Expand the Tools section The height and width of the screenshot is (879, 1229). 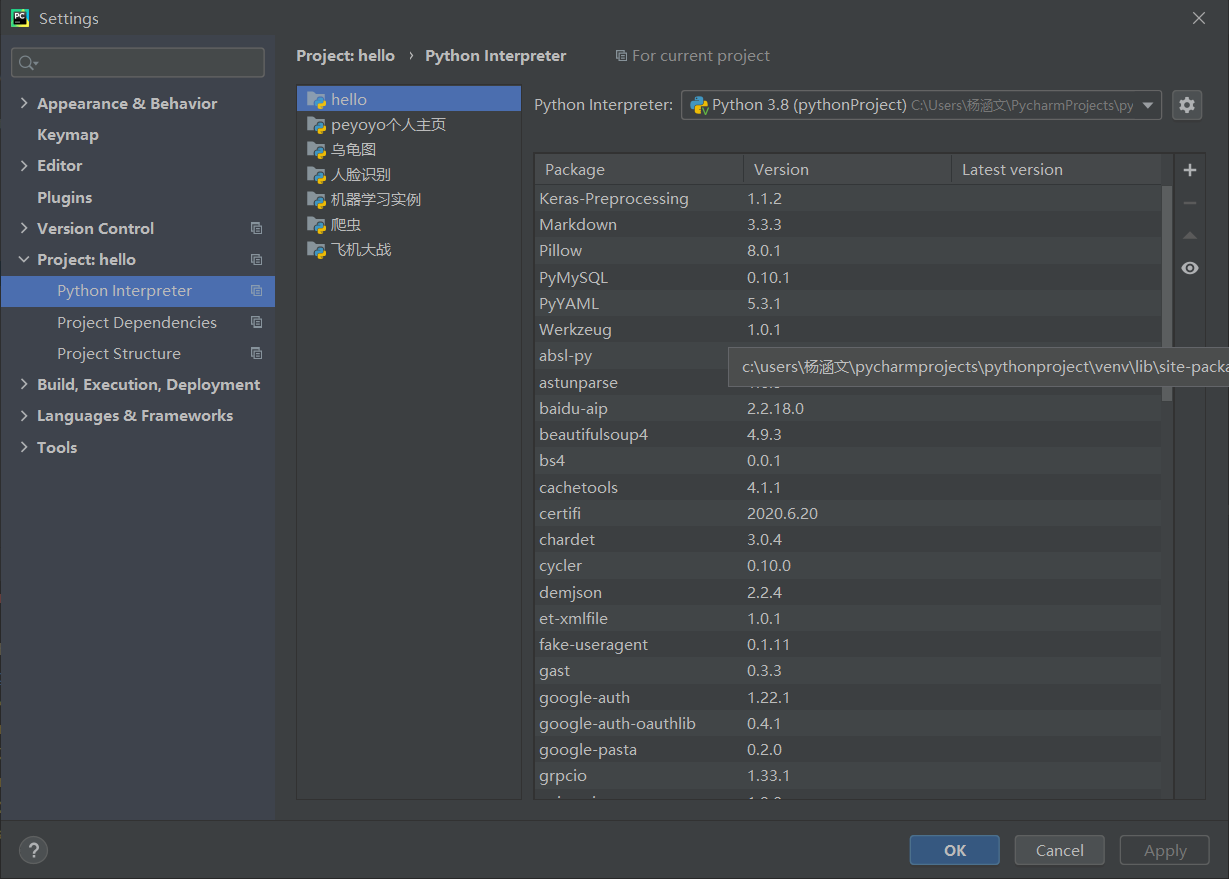[x=24, y=447]
